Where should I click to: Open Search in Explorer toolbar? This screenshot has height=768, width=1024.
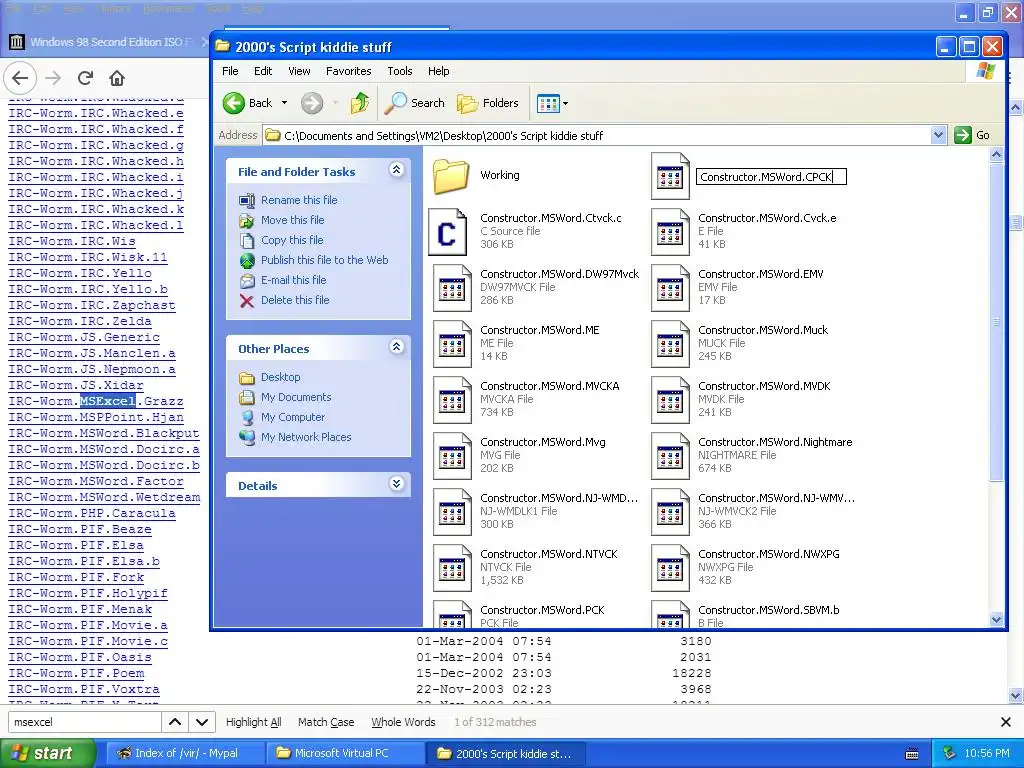click(415, 103)
